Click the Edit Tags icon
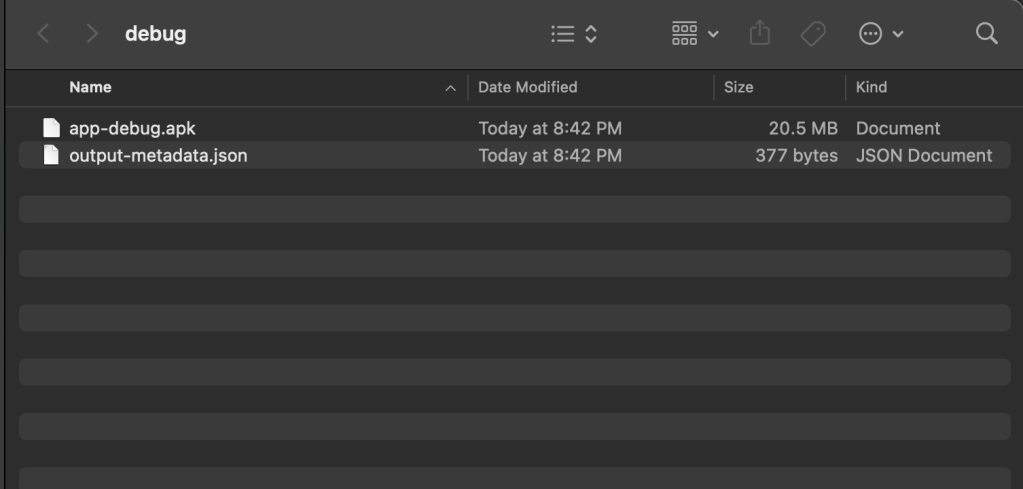 813,34
